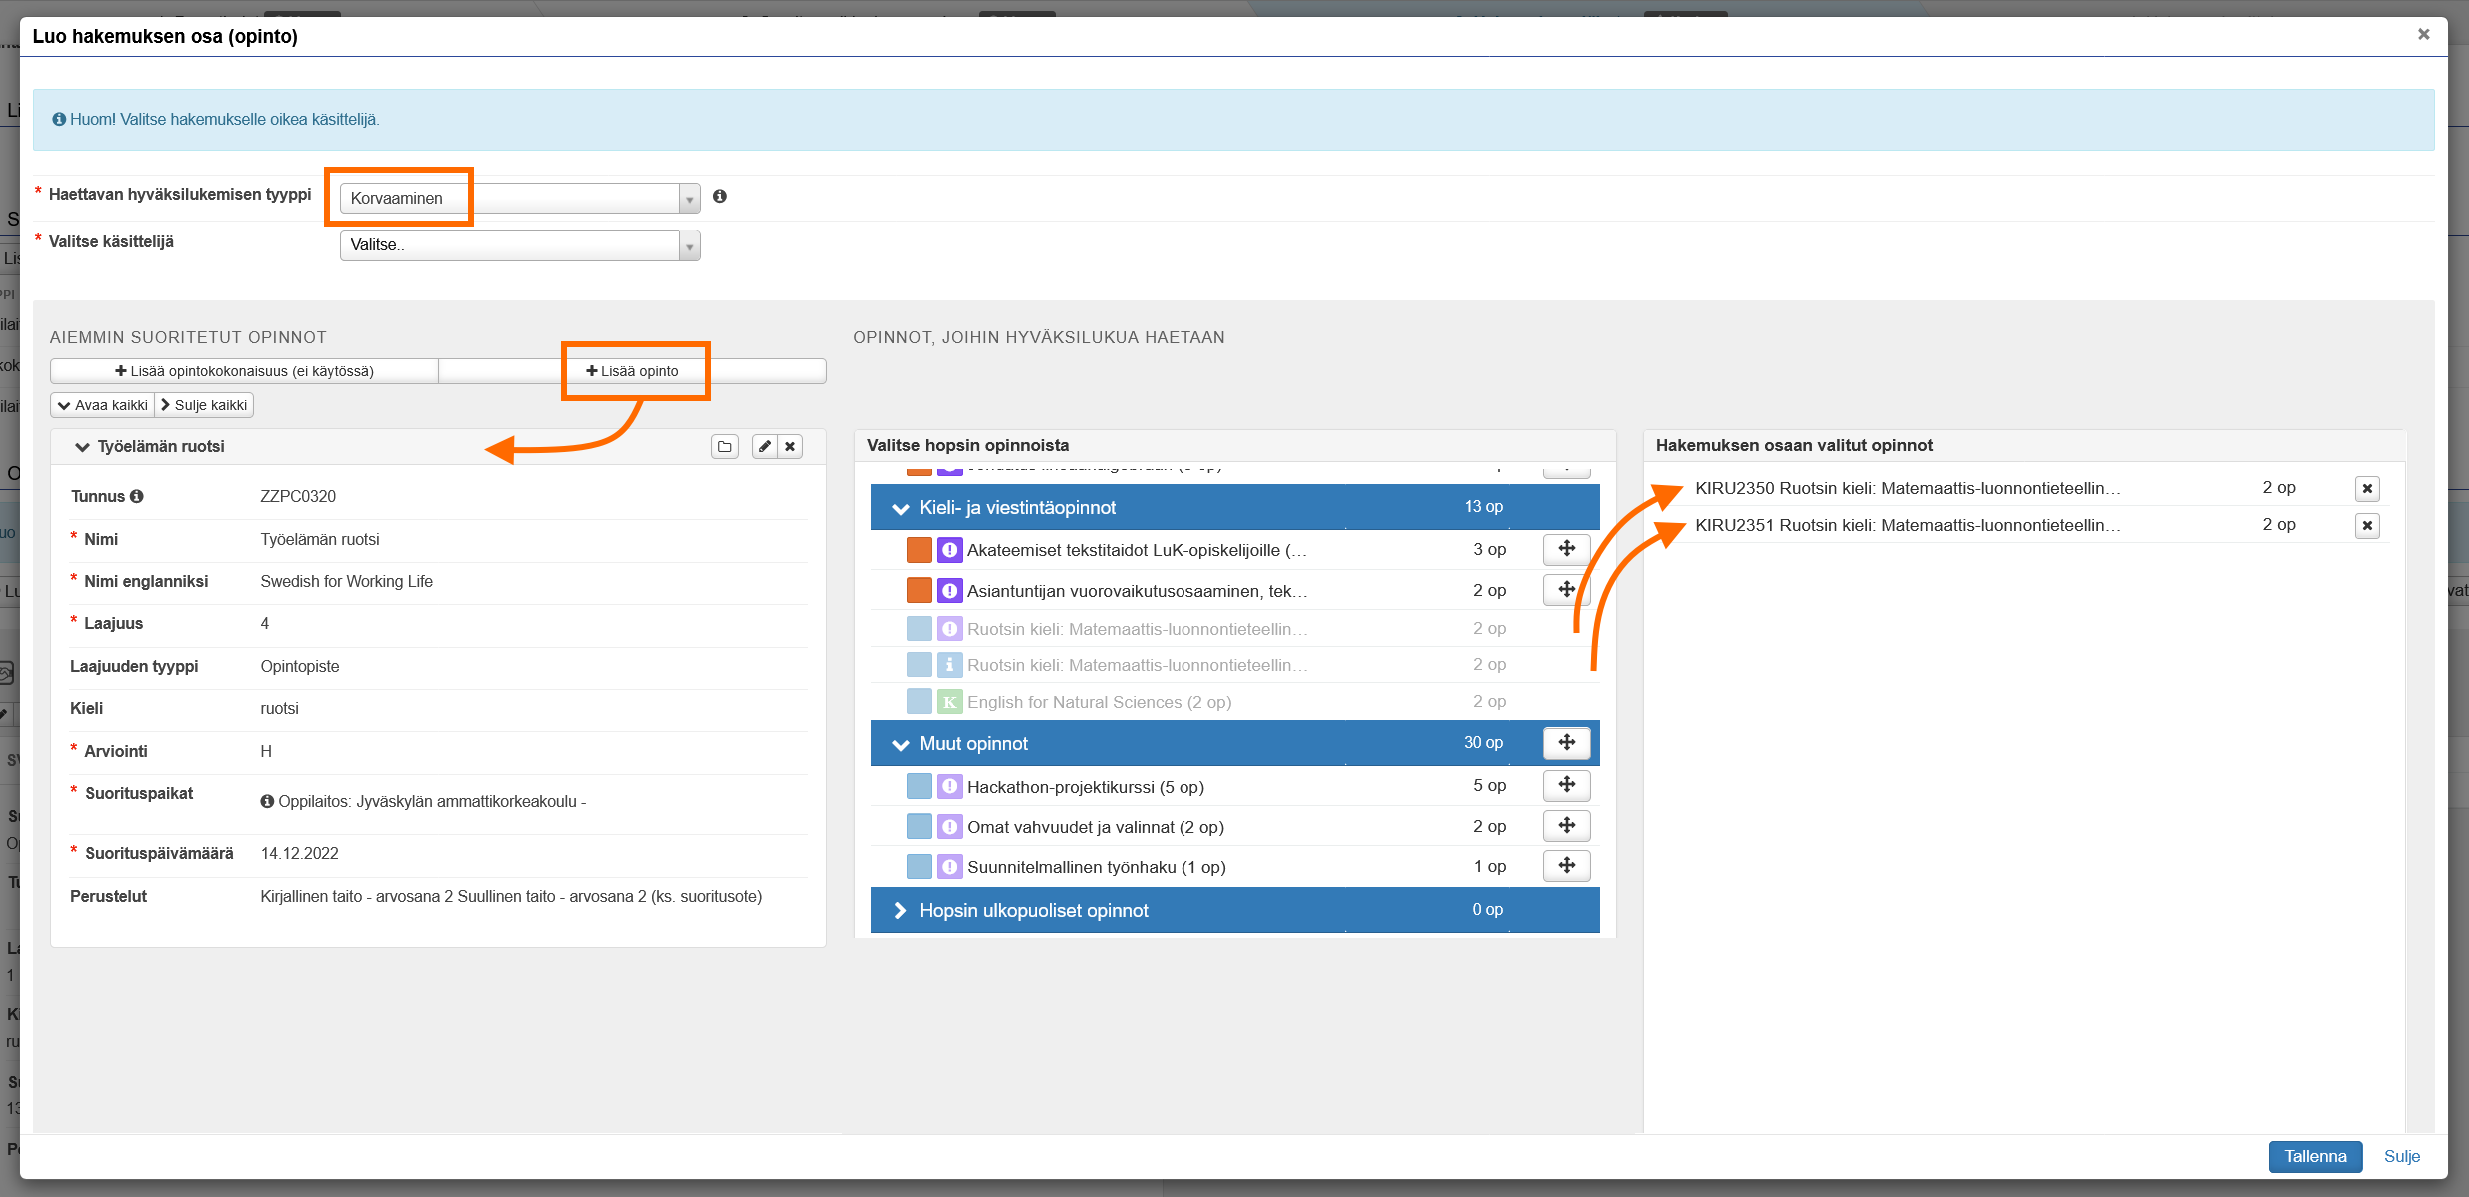
Task: Click move icon for Akateemiset tekstitaidot course
Action: (1566, 549)
